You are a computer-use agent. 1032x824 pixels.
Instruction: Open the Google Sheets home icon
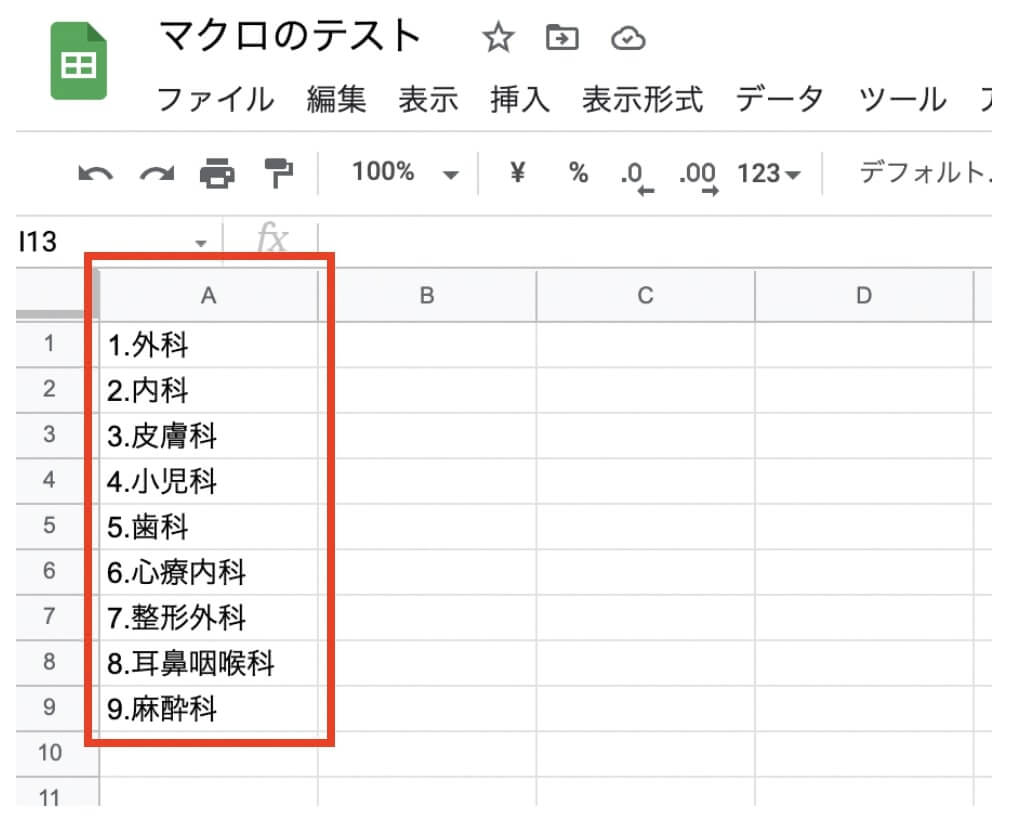[x=78, y=61]
